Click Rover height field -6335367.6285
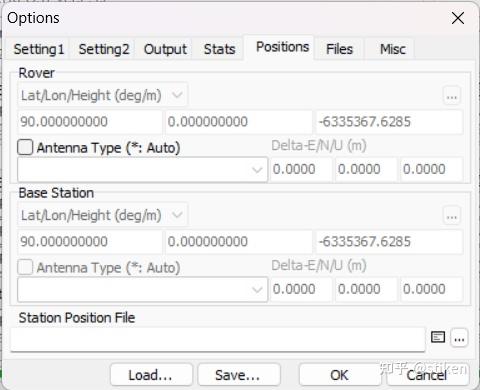 tap(389, 122)
